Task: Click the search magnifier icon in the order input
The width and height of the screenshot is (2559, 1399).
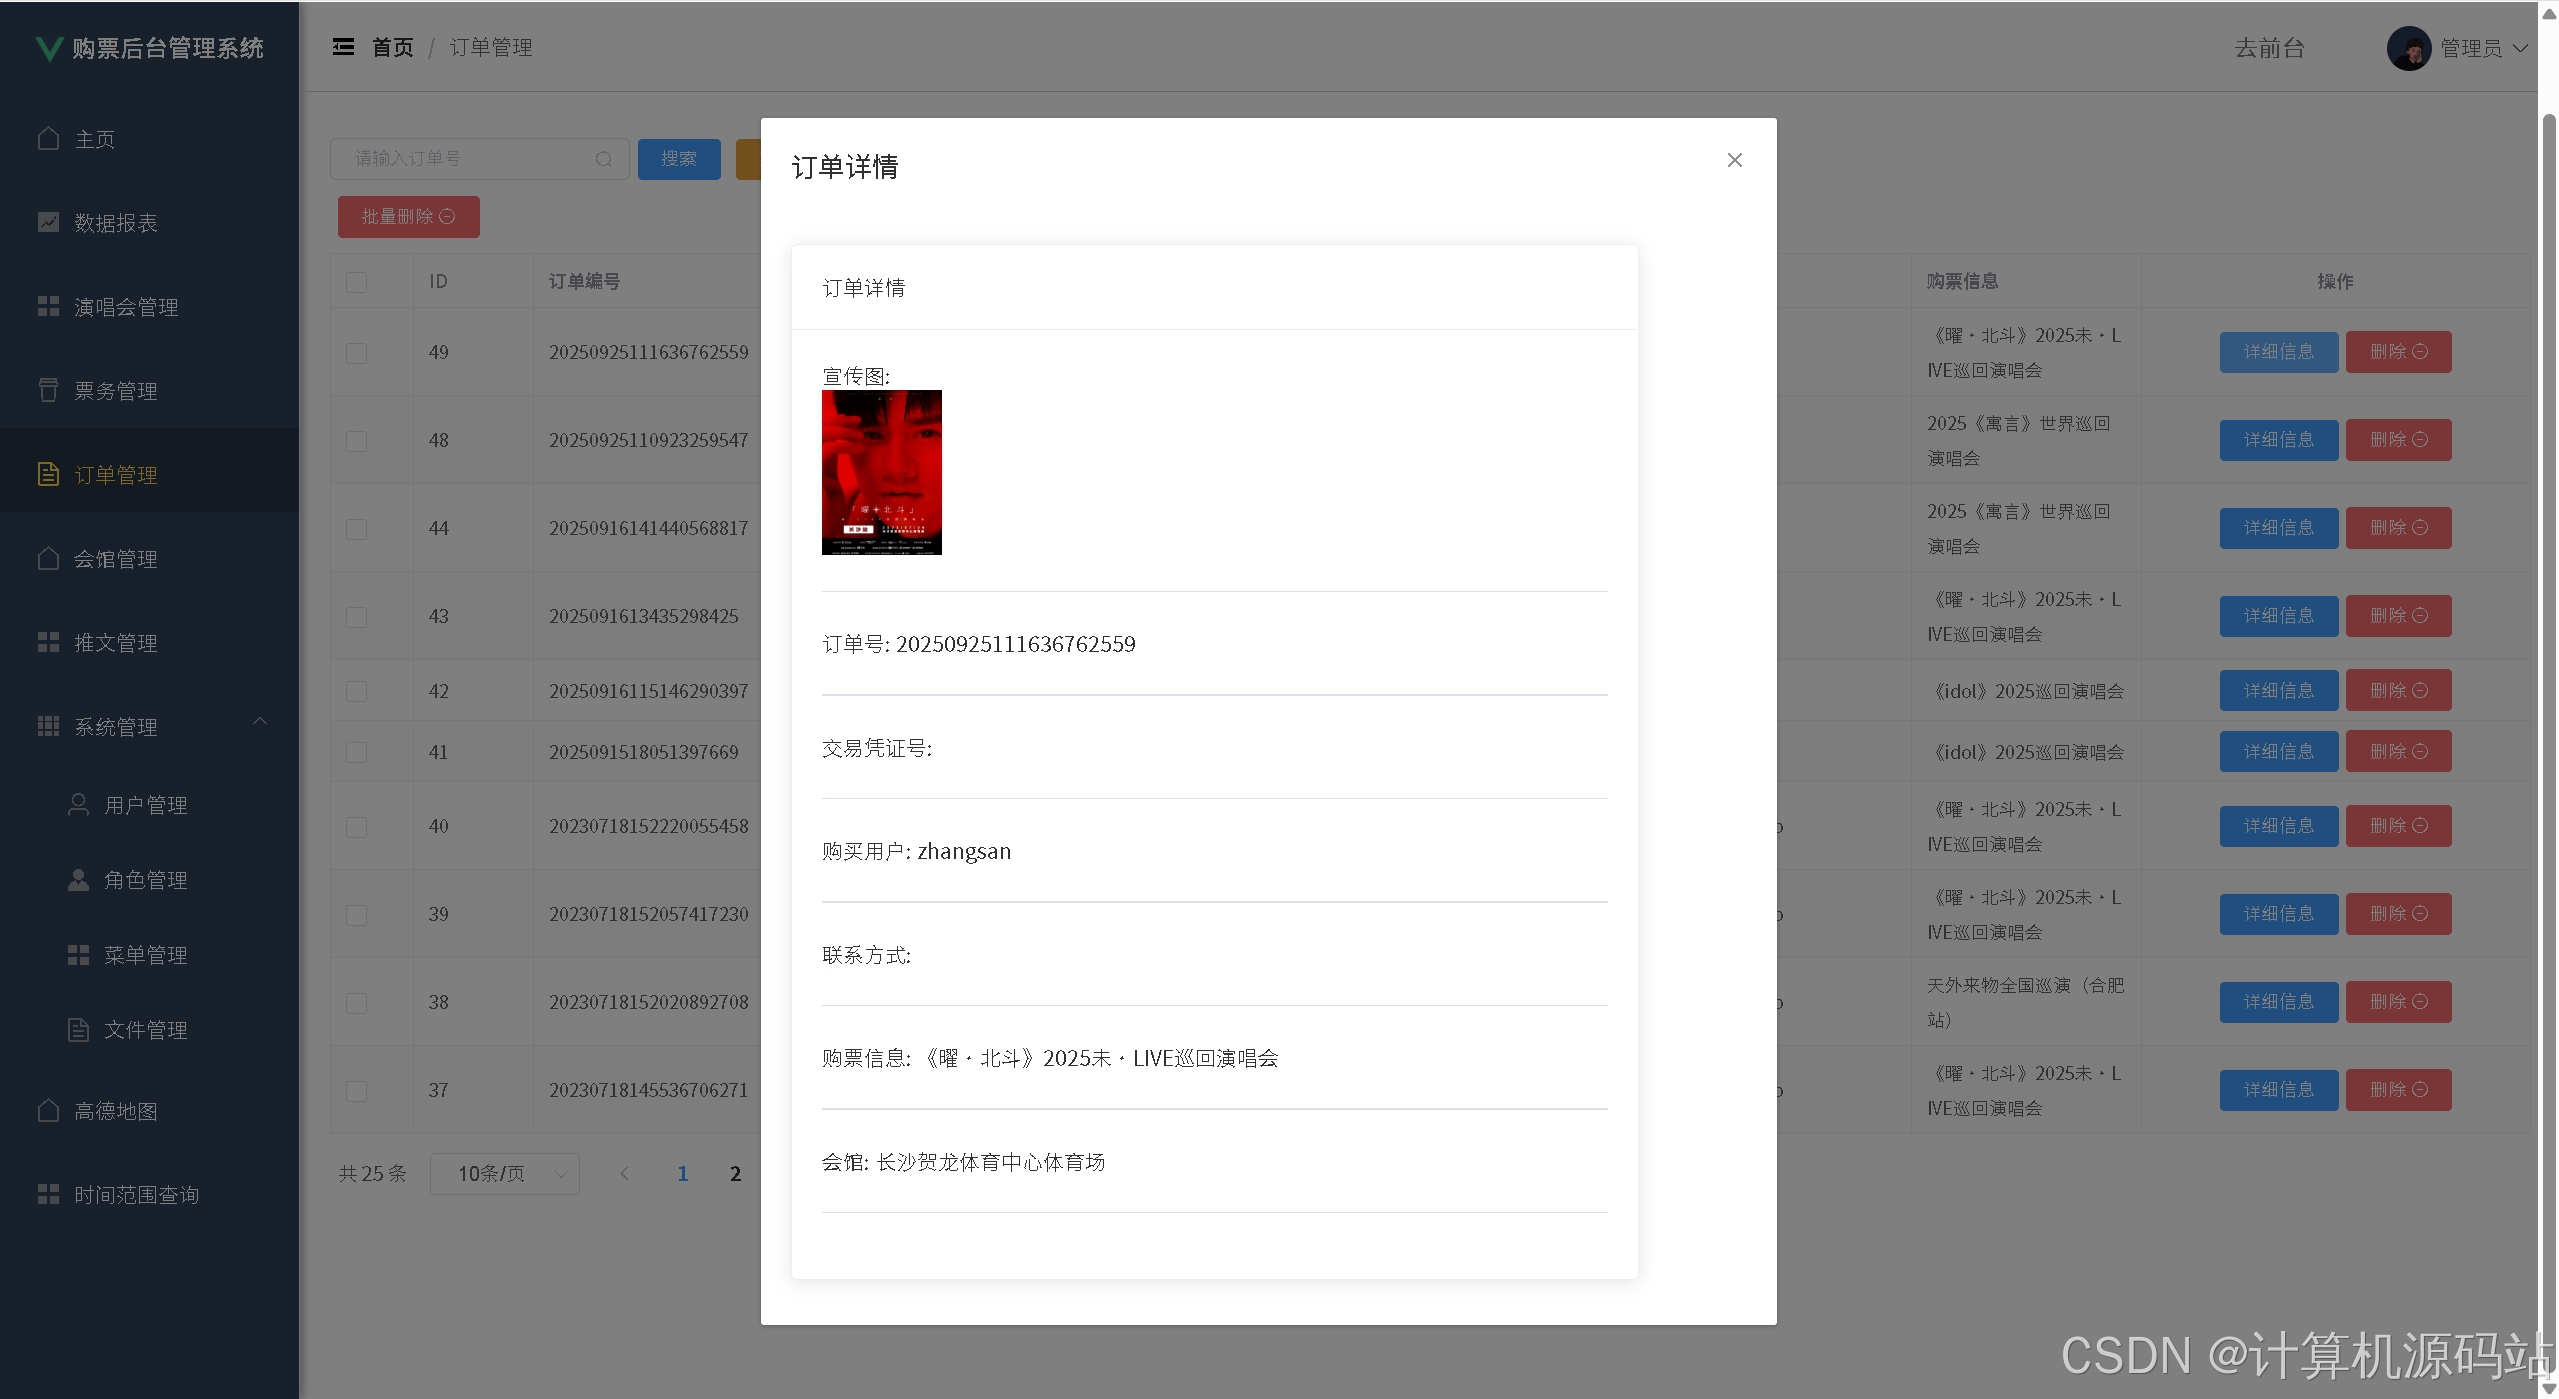Action: tap(603, 159)
